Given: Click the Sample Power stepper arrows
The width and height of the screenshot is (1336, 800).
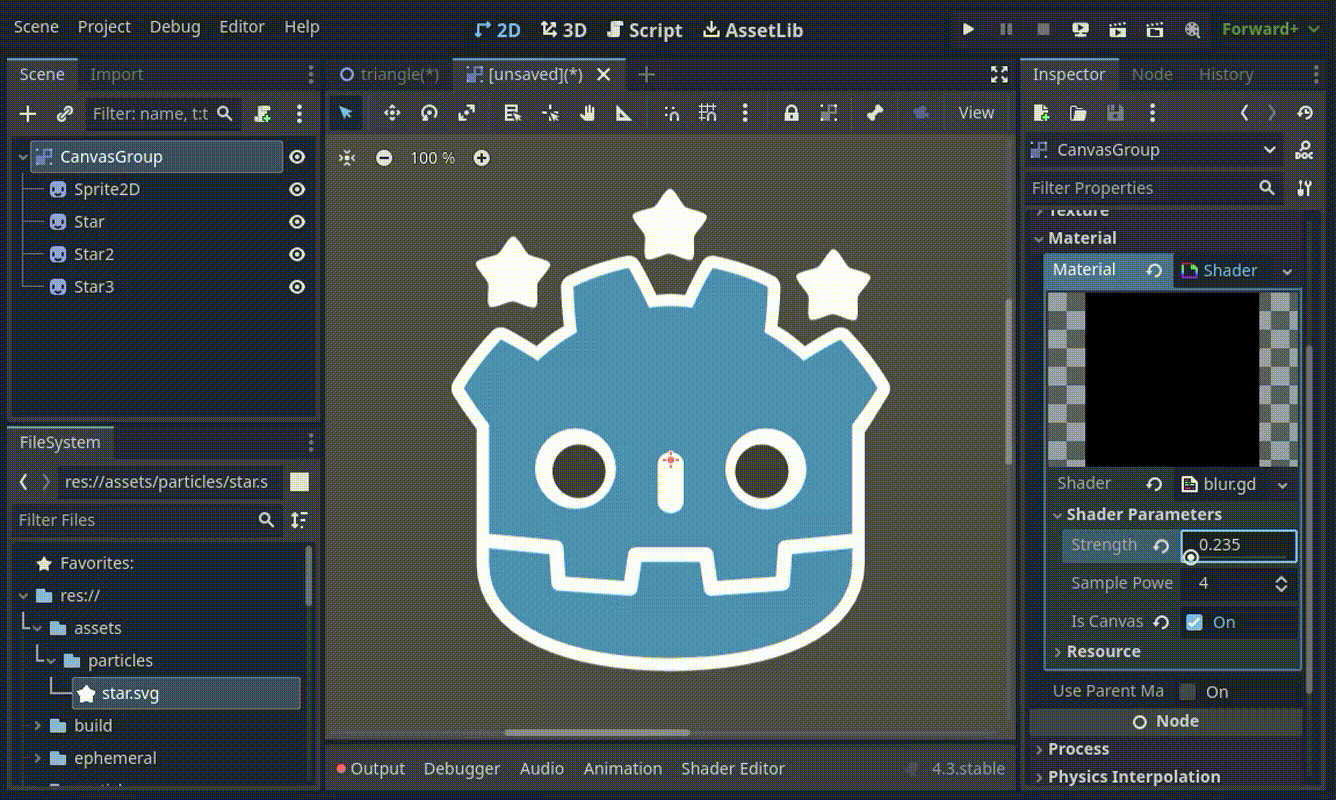Looking at the screenshot, I should point(1281,584).
